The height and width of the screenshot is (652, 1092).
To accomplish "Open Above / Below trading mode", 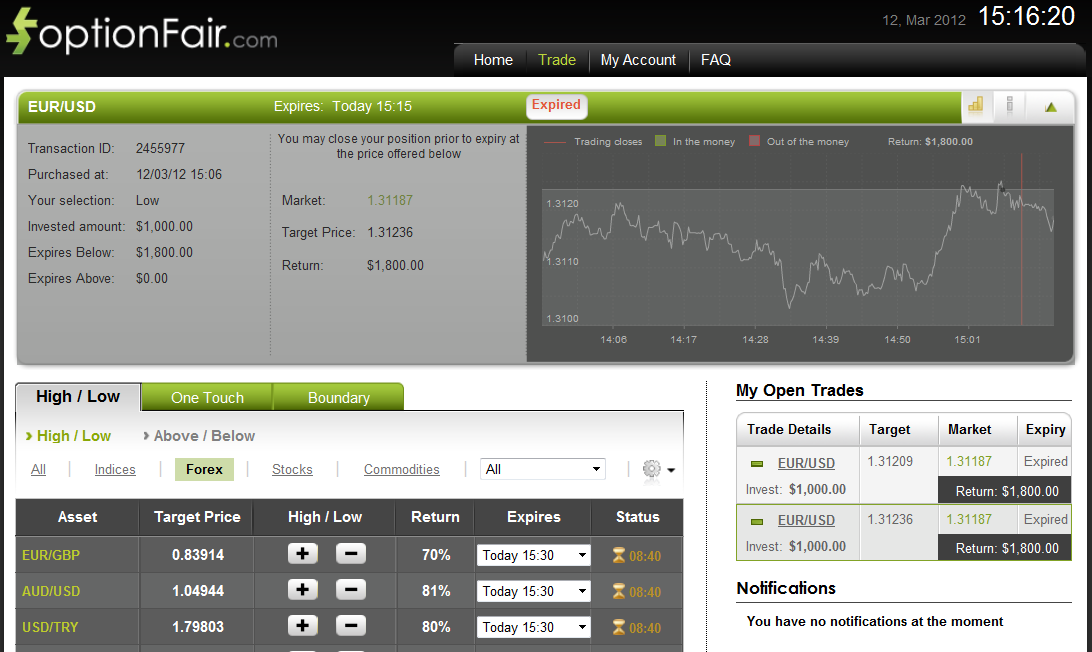I will click(x=206, y=436).
